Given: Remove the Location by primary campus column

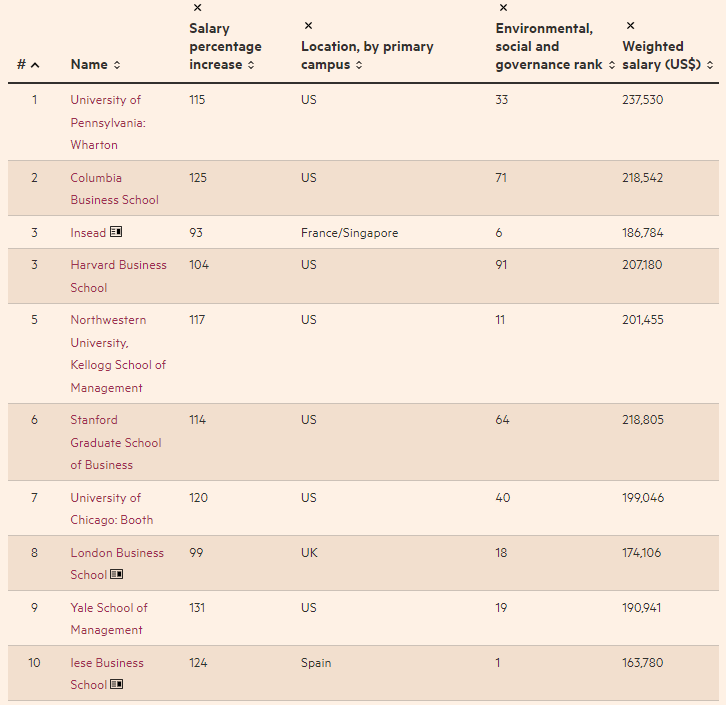Looking at the screenshot, I should point(308,26).
